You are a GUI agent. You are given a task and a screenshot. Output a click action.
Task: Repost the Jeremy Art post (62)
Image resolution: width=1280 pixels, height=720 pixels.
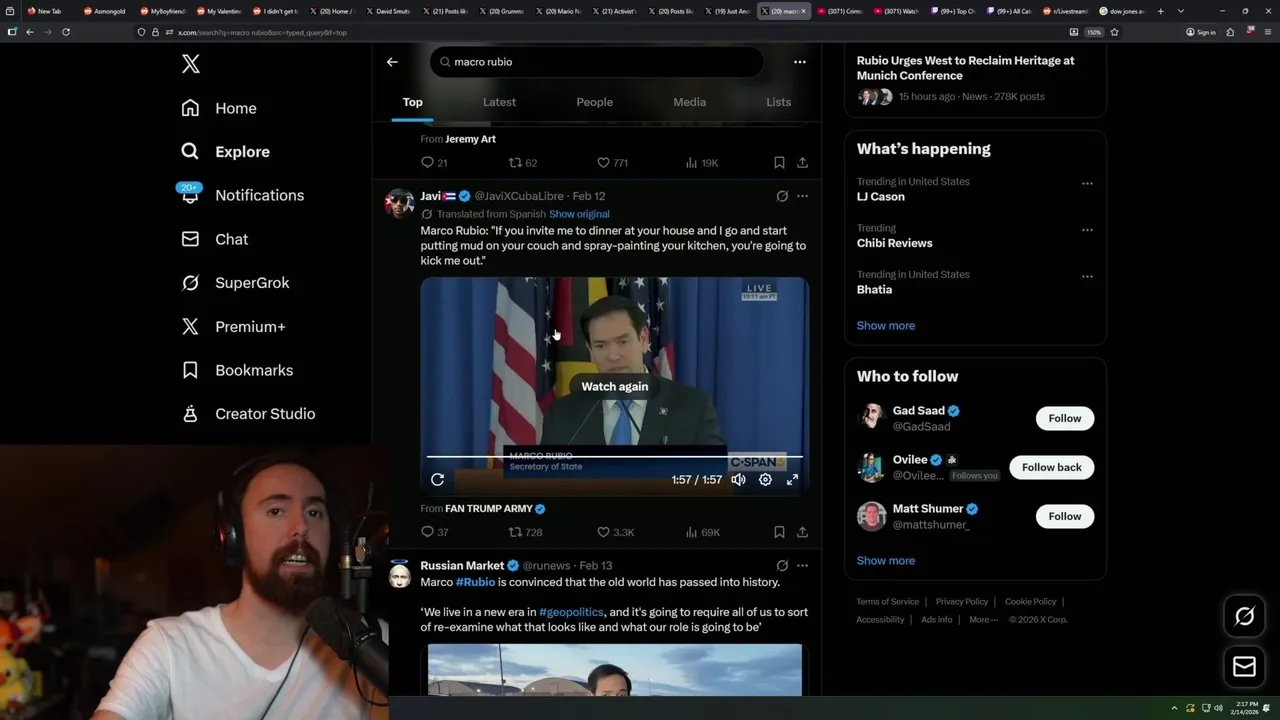tap(523, 162)
